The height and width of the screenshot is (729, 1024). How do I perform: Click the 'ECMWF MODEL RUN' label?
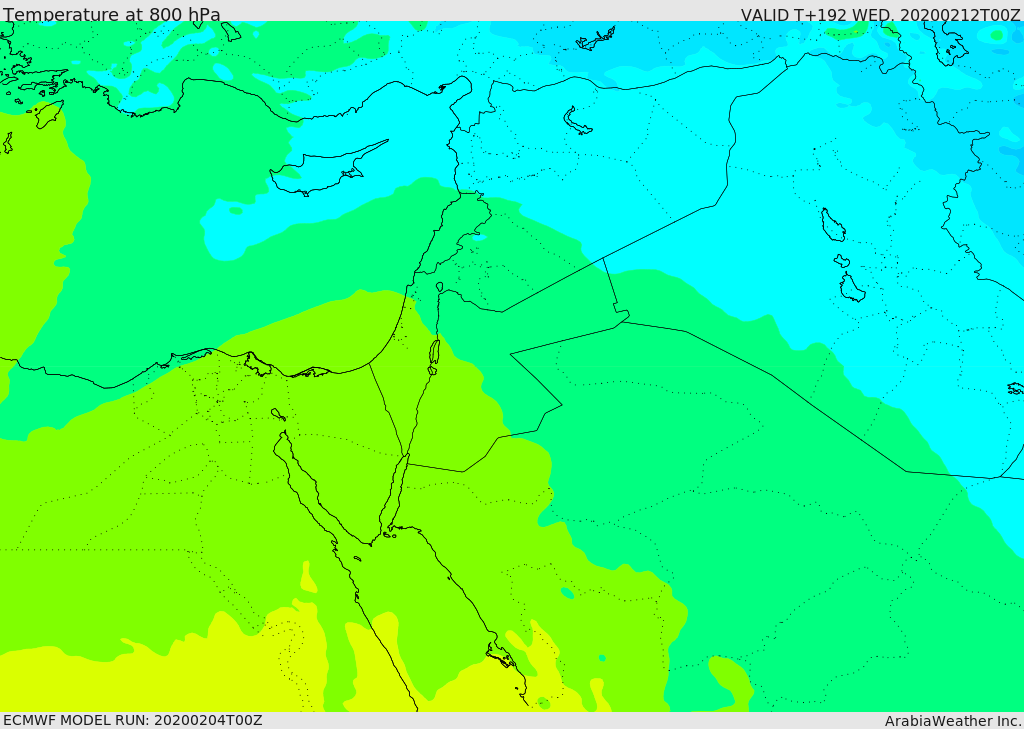pos(76,720)
